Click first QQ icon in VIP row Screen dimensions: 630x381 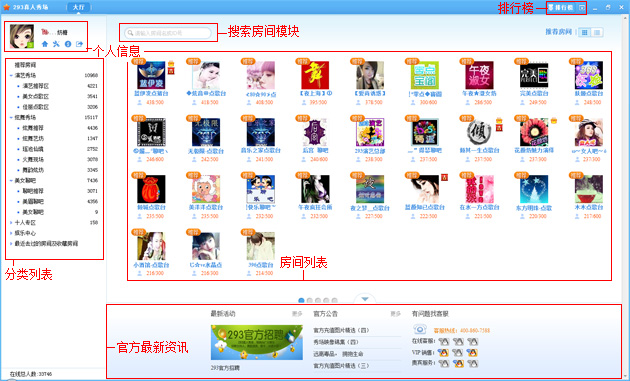[x=443, y=352]
